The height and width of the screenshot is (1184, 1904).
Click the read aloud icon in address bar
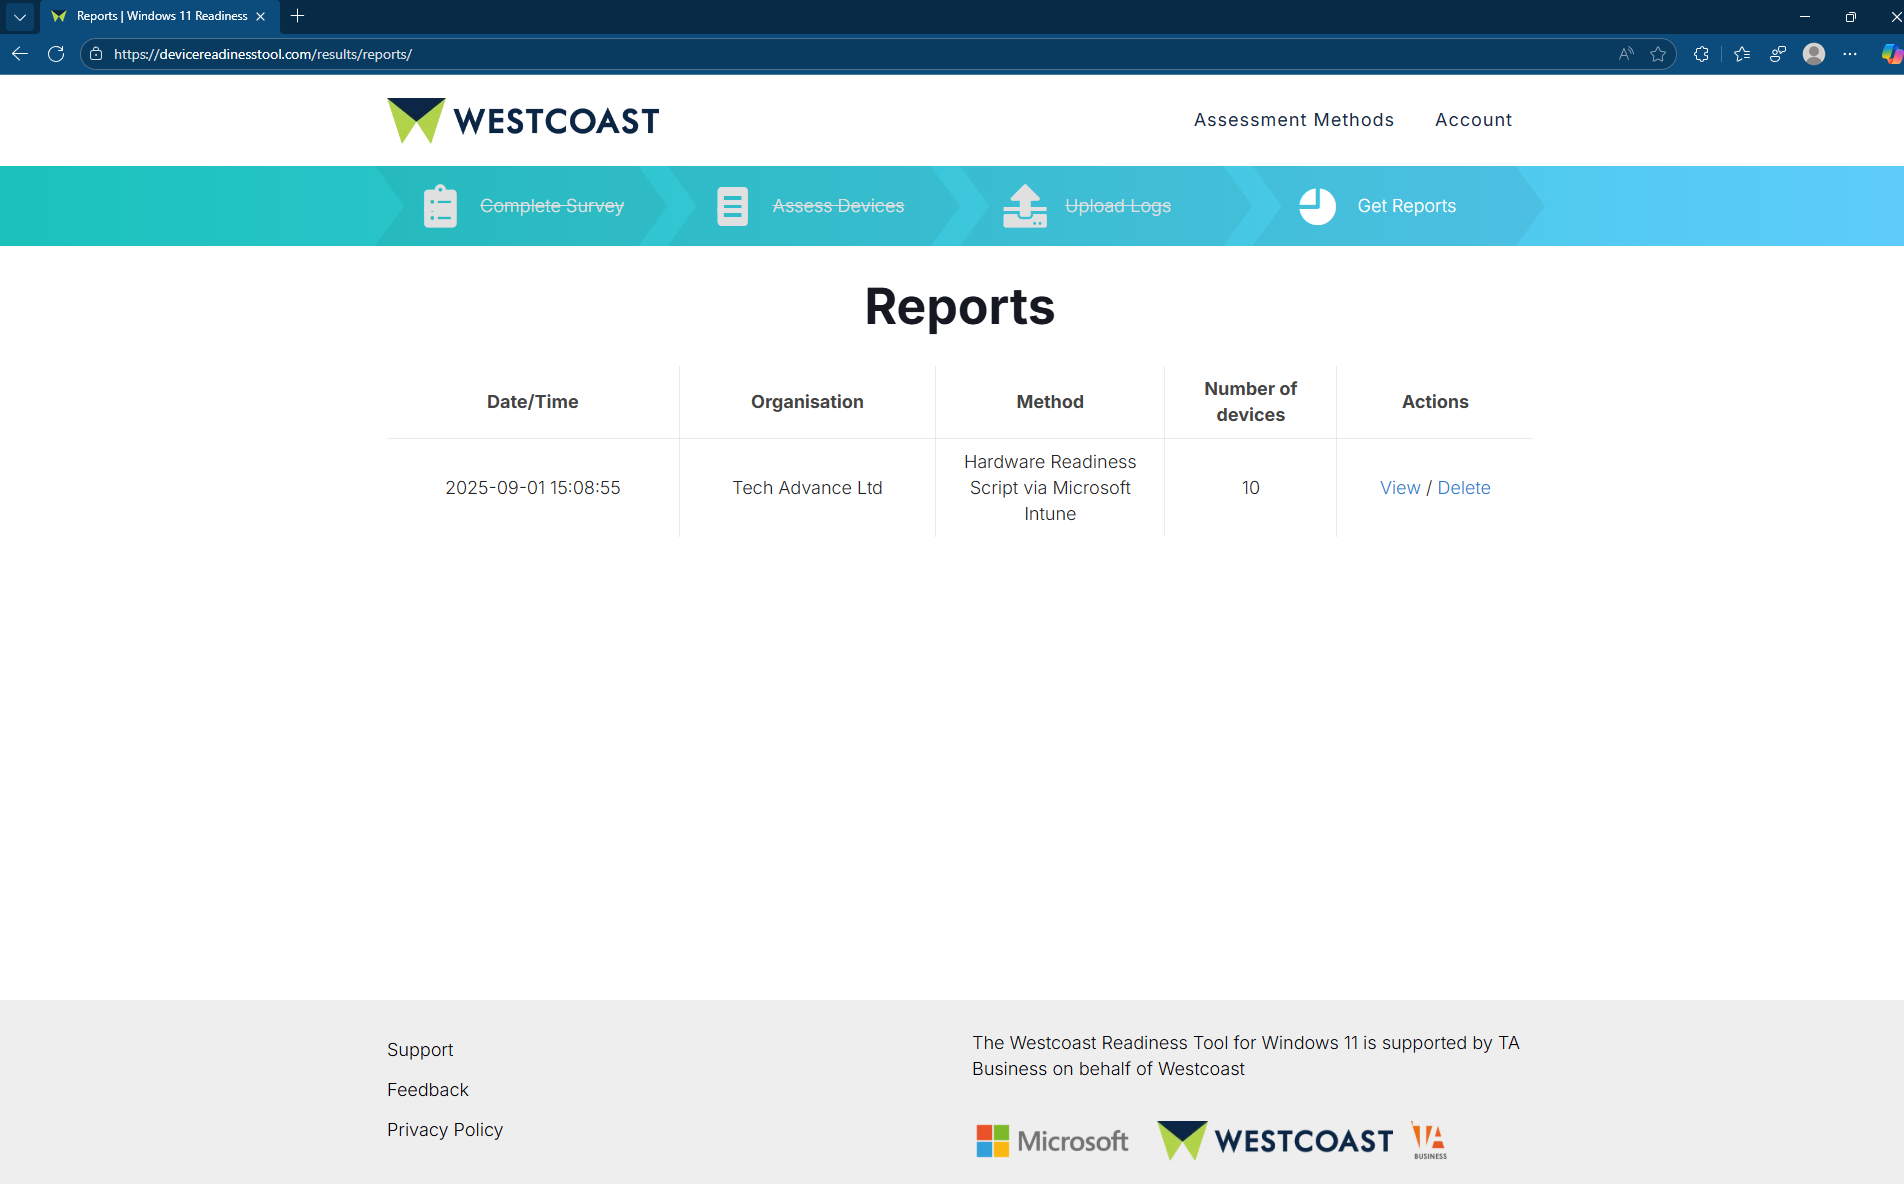click(1625, 54)
